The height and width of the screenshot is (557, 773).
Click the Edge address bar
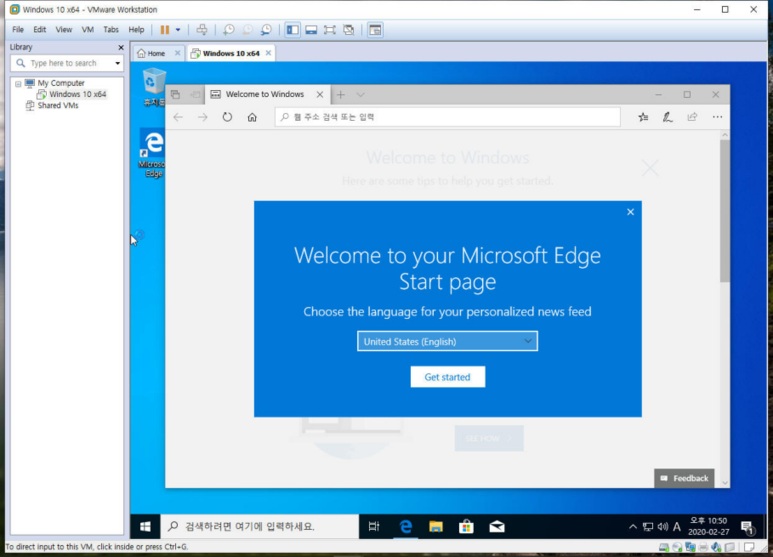pyautogui.click(x=448, y=117)
